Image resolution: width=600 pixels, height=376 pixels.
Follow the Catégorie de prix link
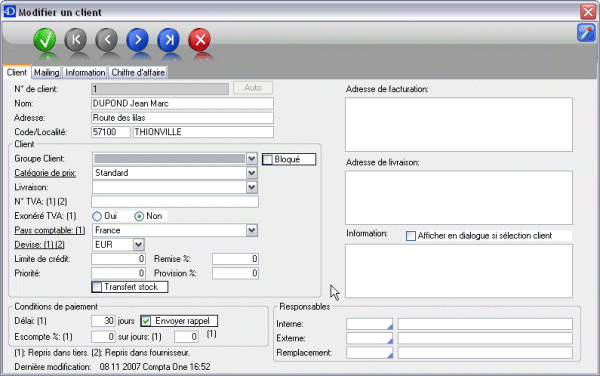(x=45, y=173)
